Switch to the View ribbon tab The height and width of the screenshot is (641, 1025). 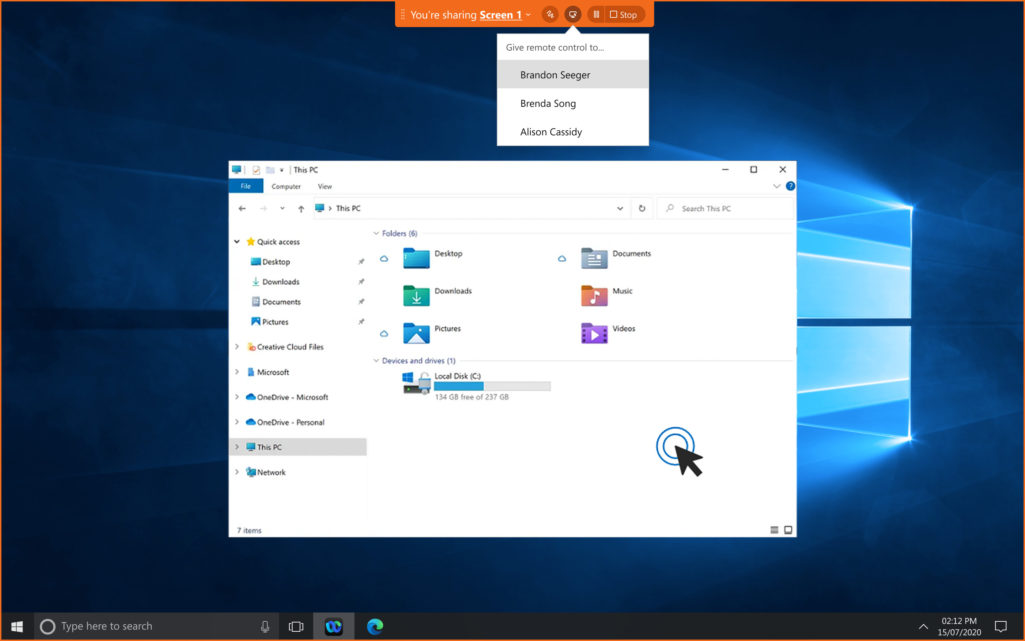tap(325, 186)
